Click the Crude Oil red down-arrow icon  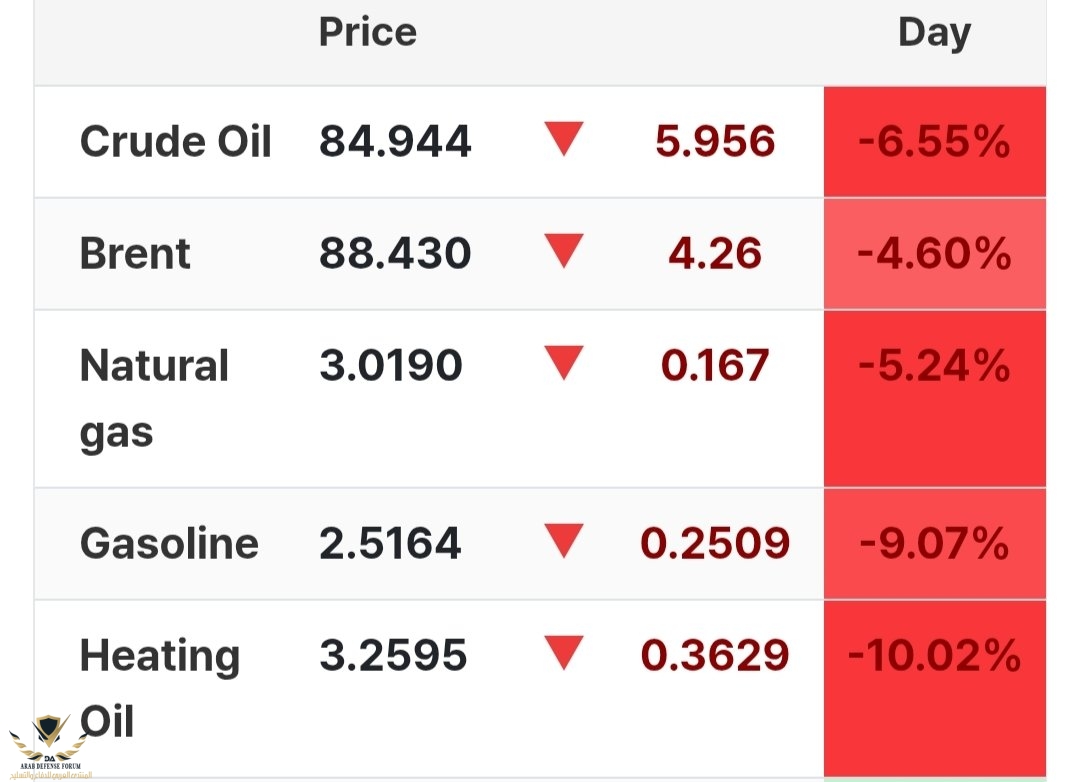563,139
